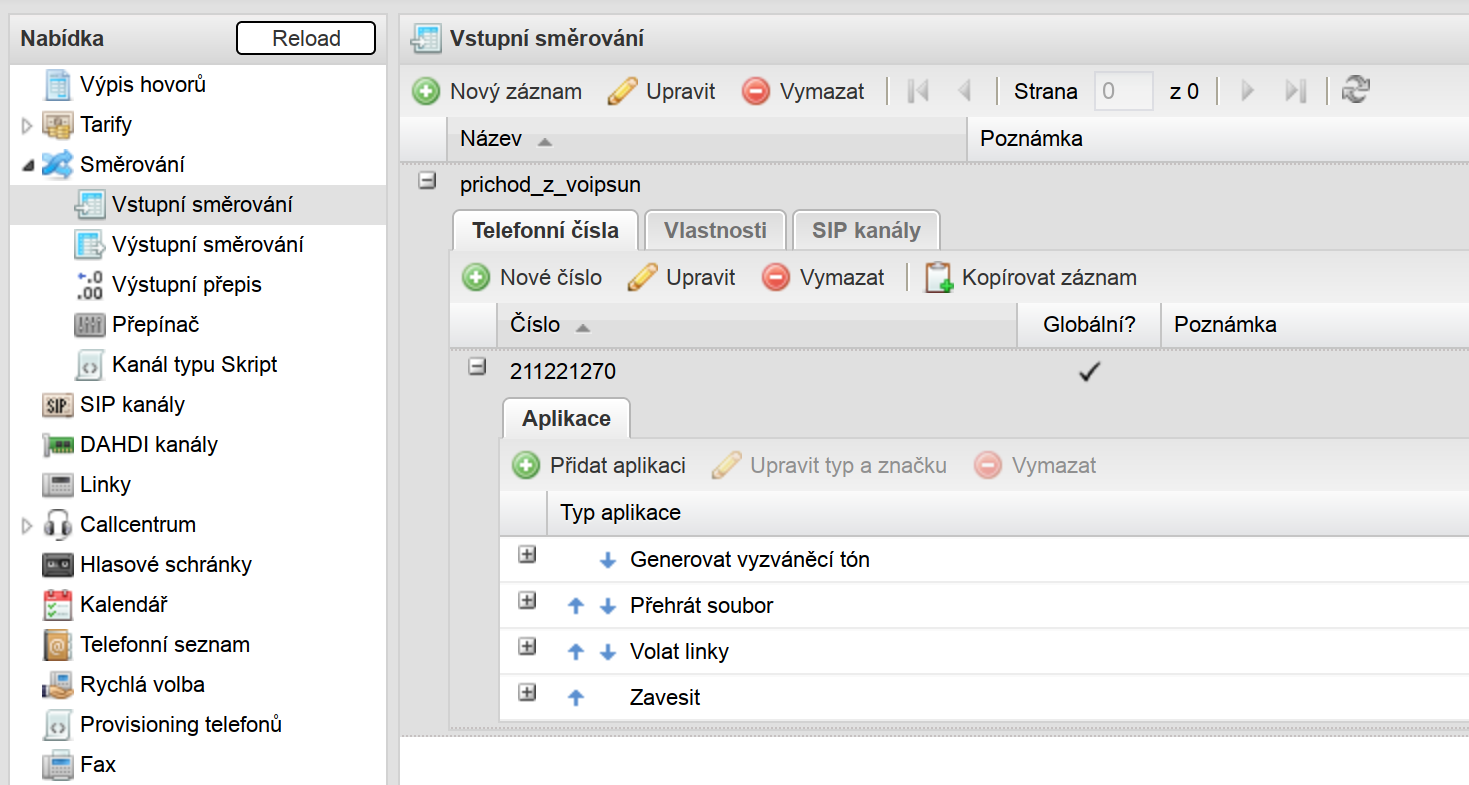
Task: Open Výstupní směrování menu item
Action: (208, 245)
